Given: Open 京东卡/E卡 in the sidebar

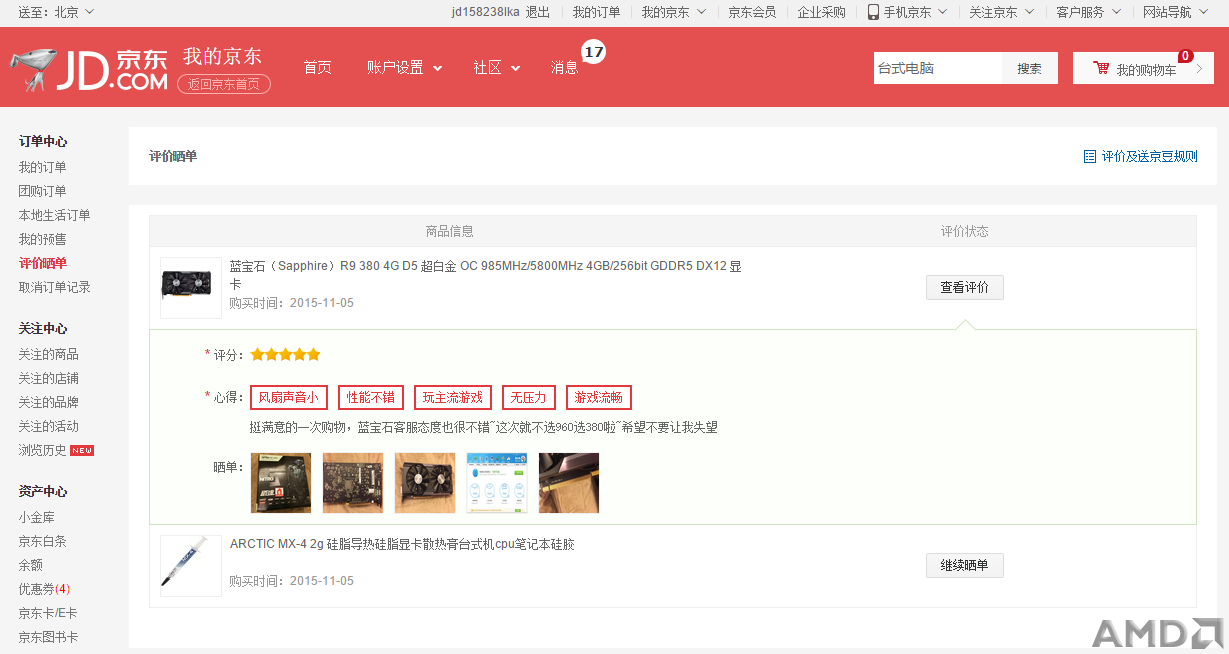Looking at the screenshot, I should point(47,613).
